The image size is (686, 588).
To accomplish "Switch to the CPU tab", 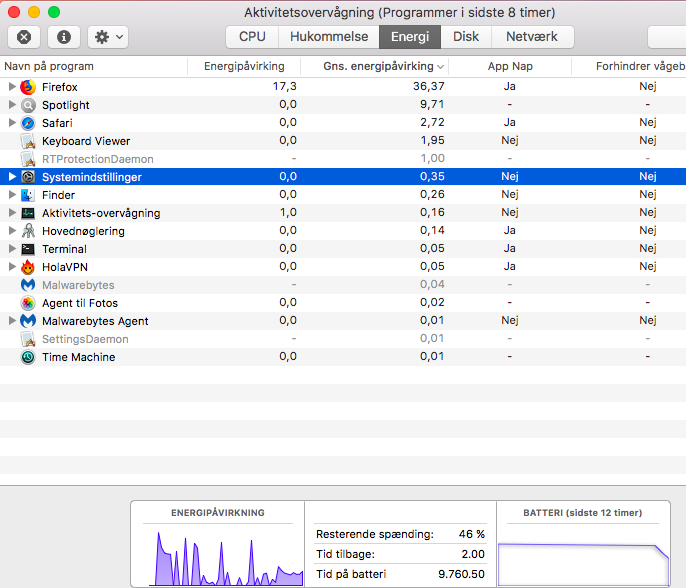I will (x=252, y=37).
